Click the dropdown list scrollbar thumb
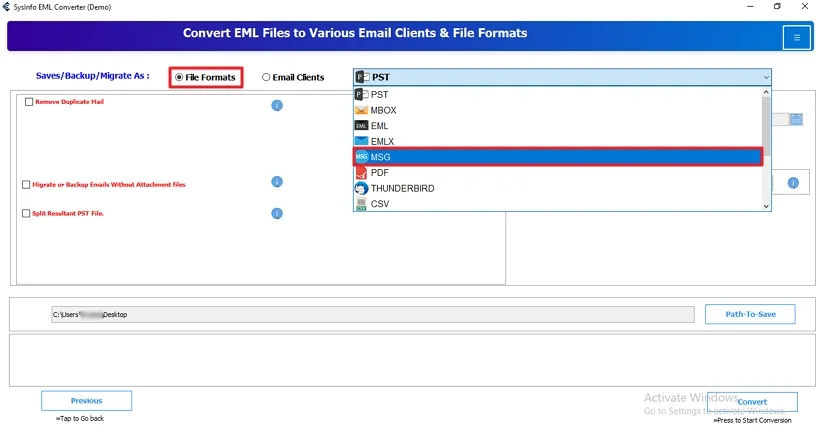 [766, 125]
